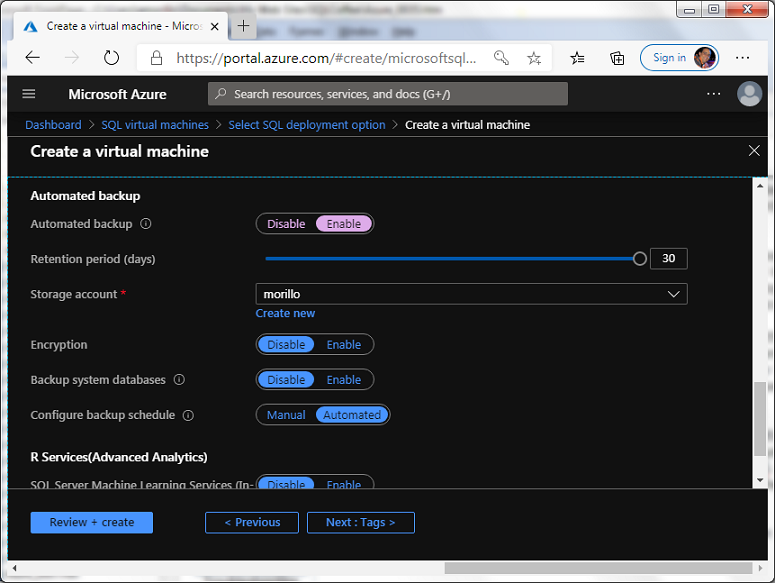Click the Retention period slider handle
775x583 pixels.
(x=640, y=258)
